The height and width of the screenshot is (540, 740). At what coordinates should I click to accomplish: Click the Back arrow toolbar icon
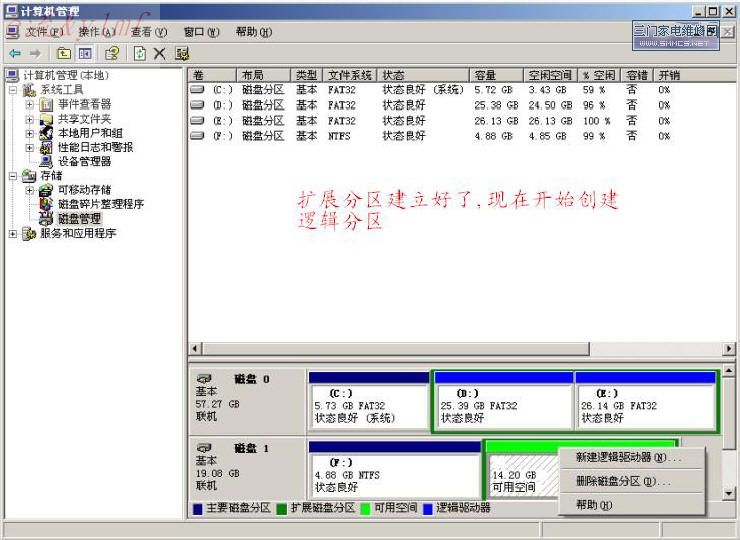14,53
